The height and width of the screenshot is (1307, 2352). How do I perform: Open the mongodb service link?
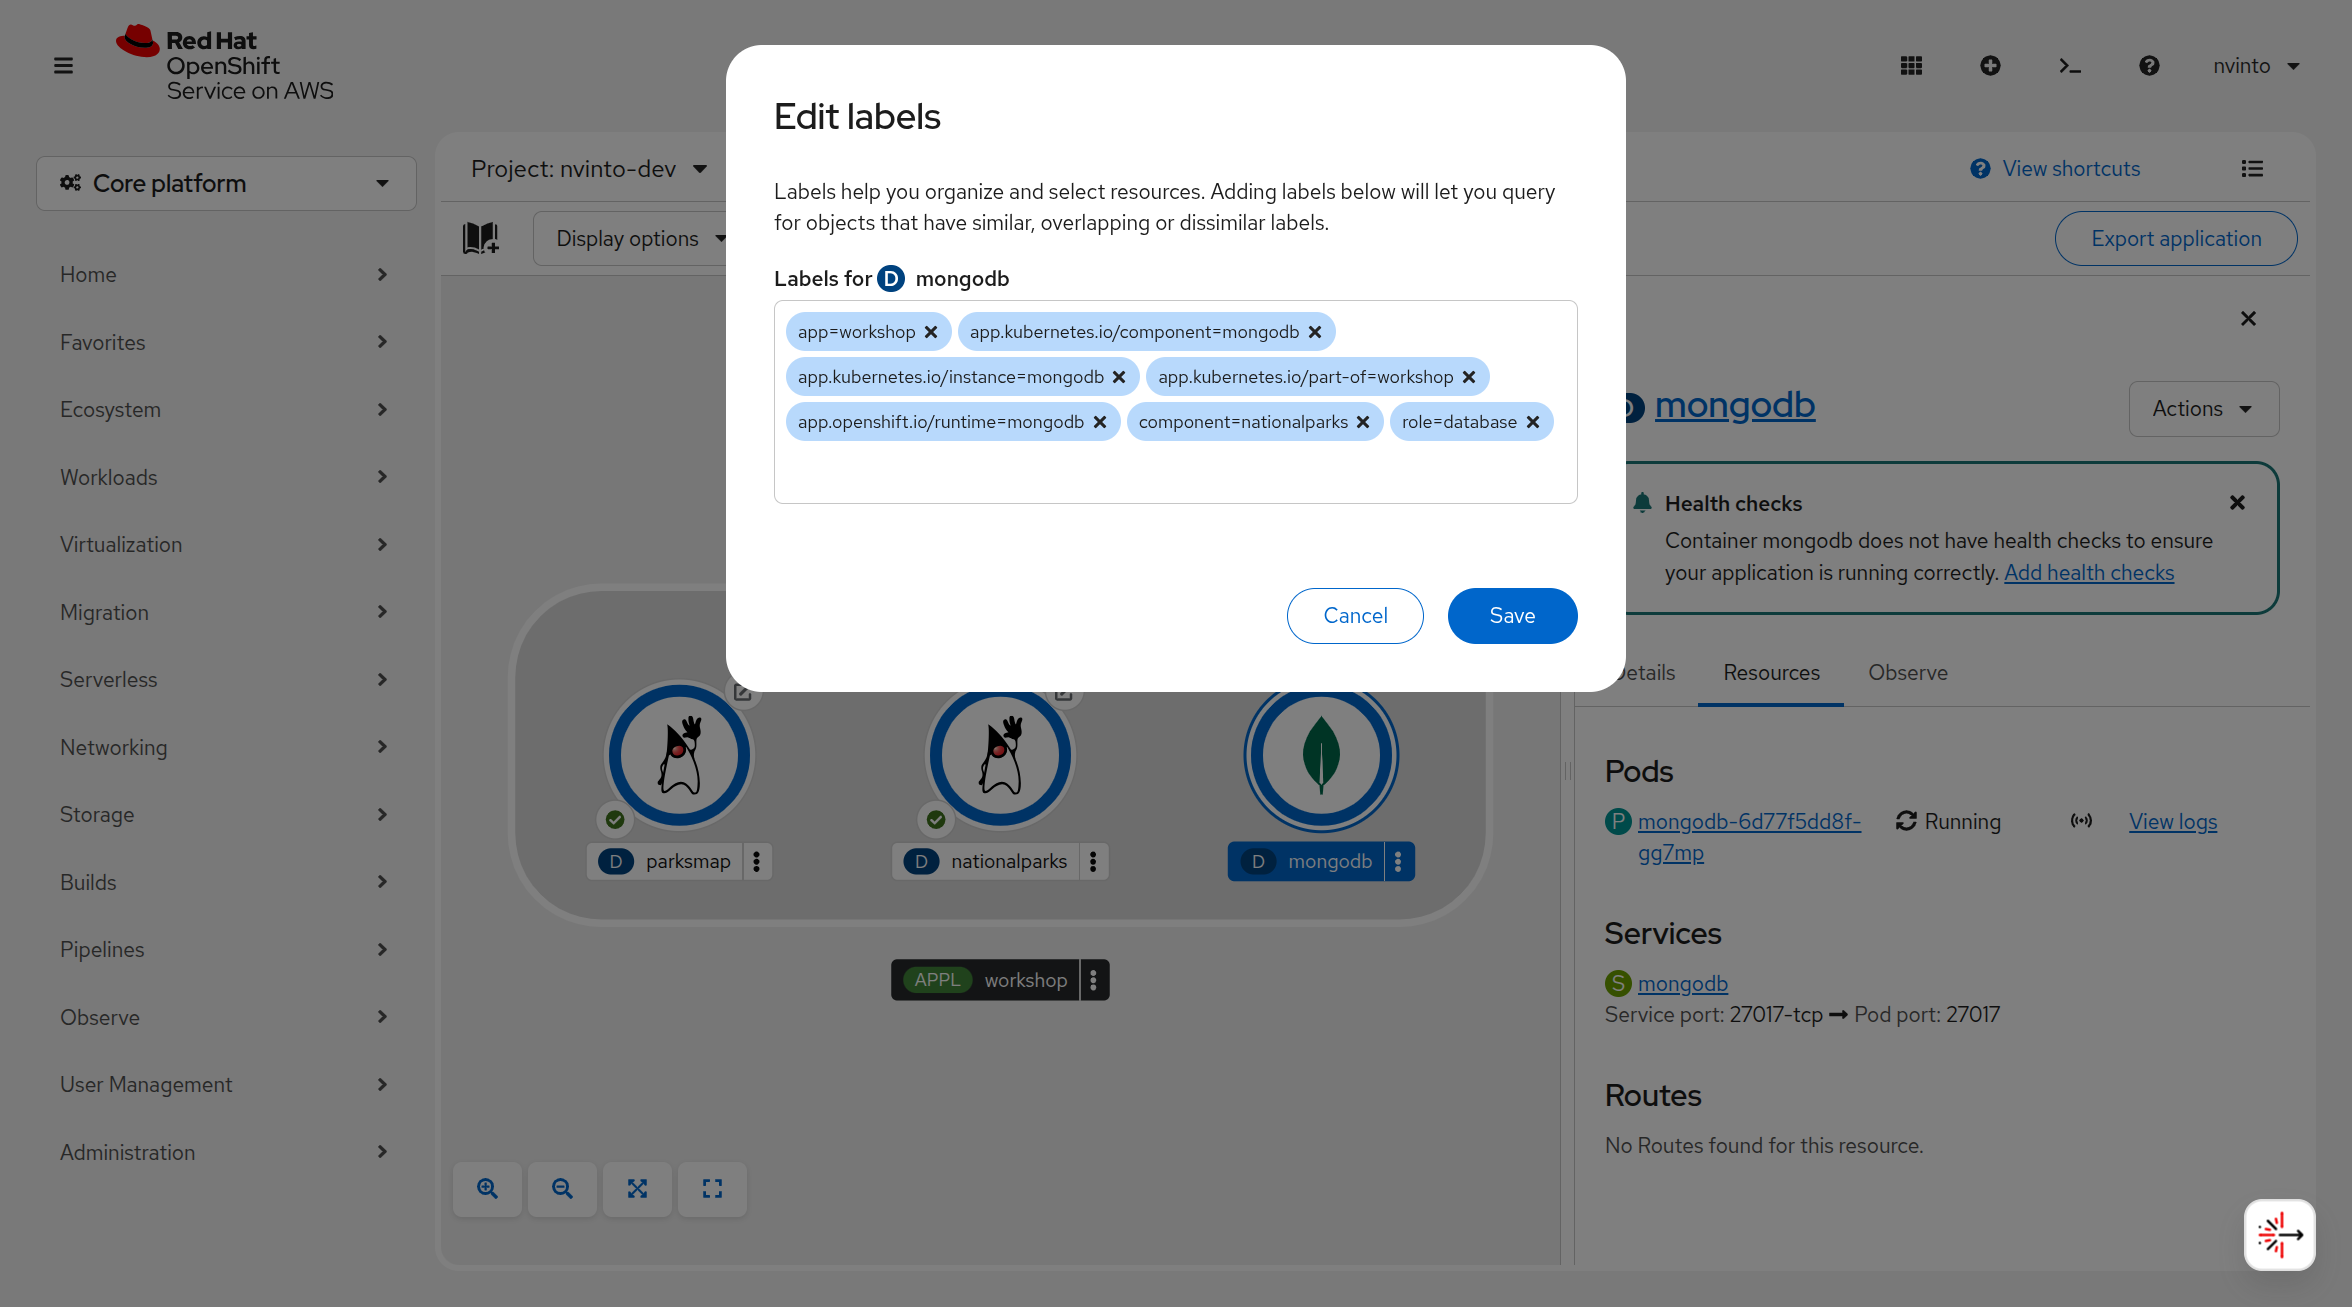click(x=1683, y=984)
